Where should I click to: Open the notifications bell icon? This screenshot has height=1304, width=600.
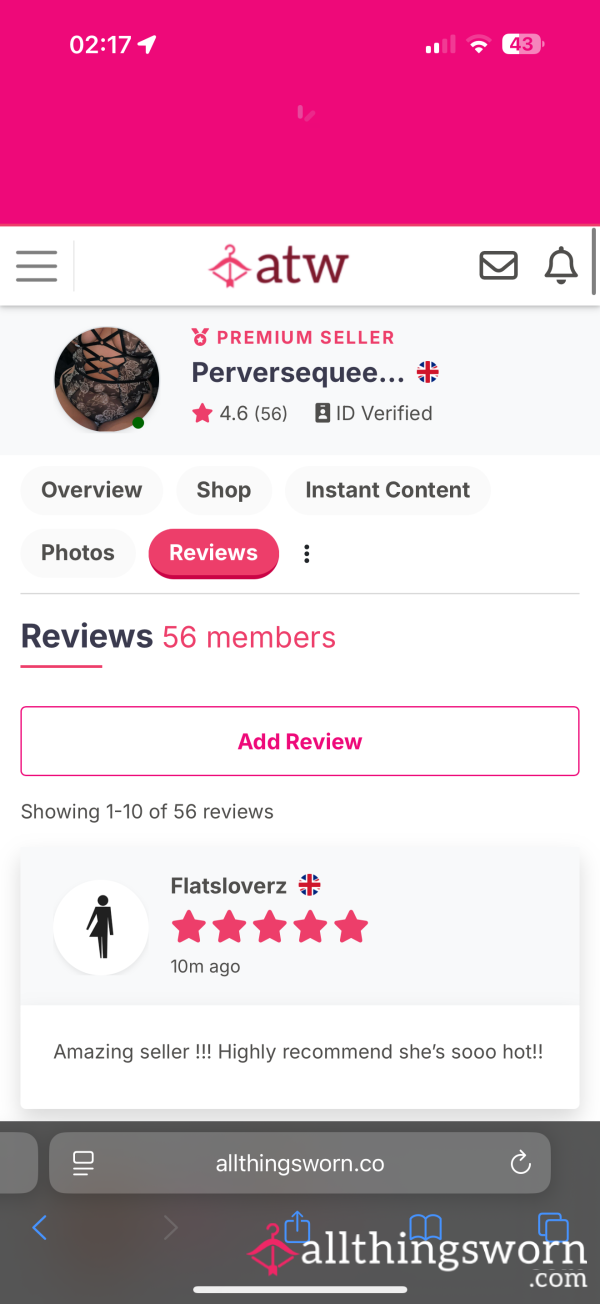click(x=561, y=266)
